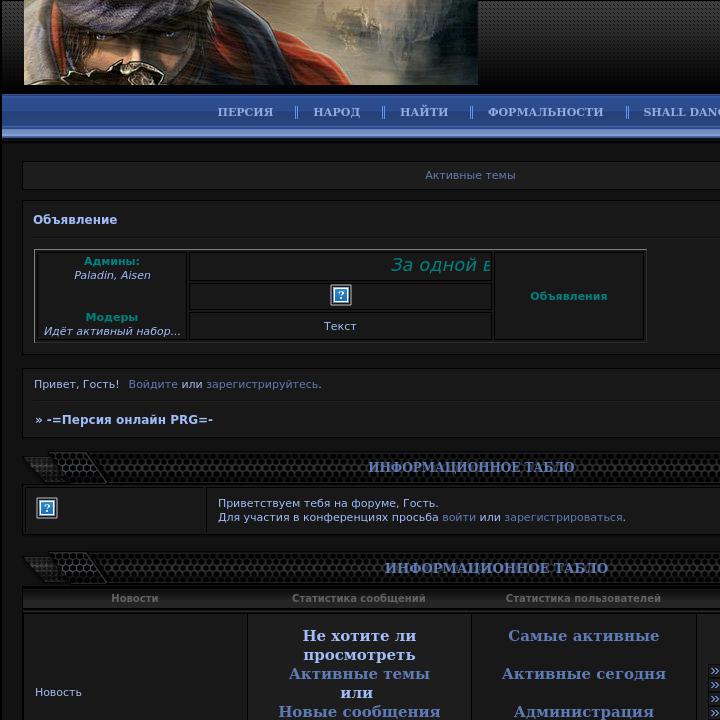This screenshot has width=720, height=720.
Task: Click the Объявления cell label
Action: coord(568,296)
